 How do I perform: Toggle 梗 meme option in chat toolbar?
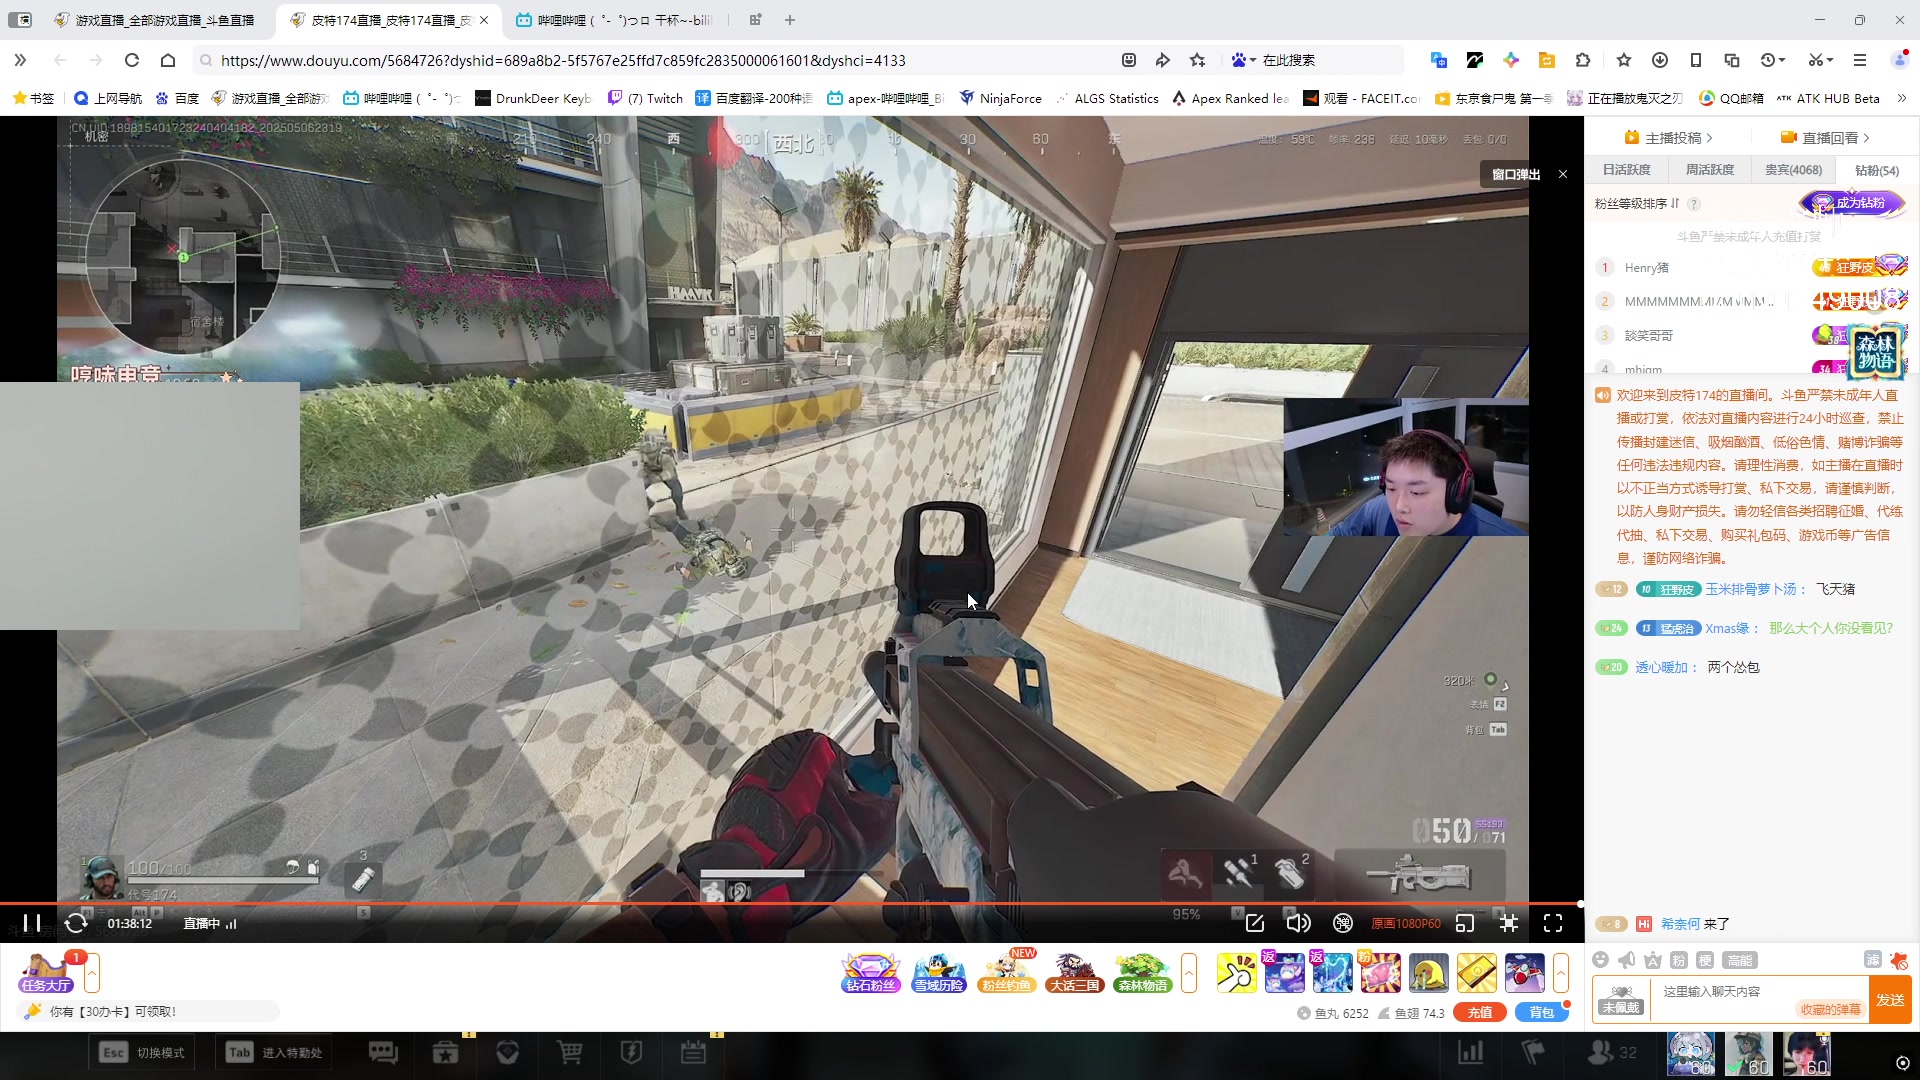click(1705, 960)
